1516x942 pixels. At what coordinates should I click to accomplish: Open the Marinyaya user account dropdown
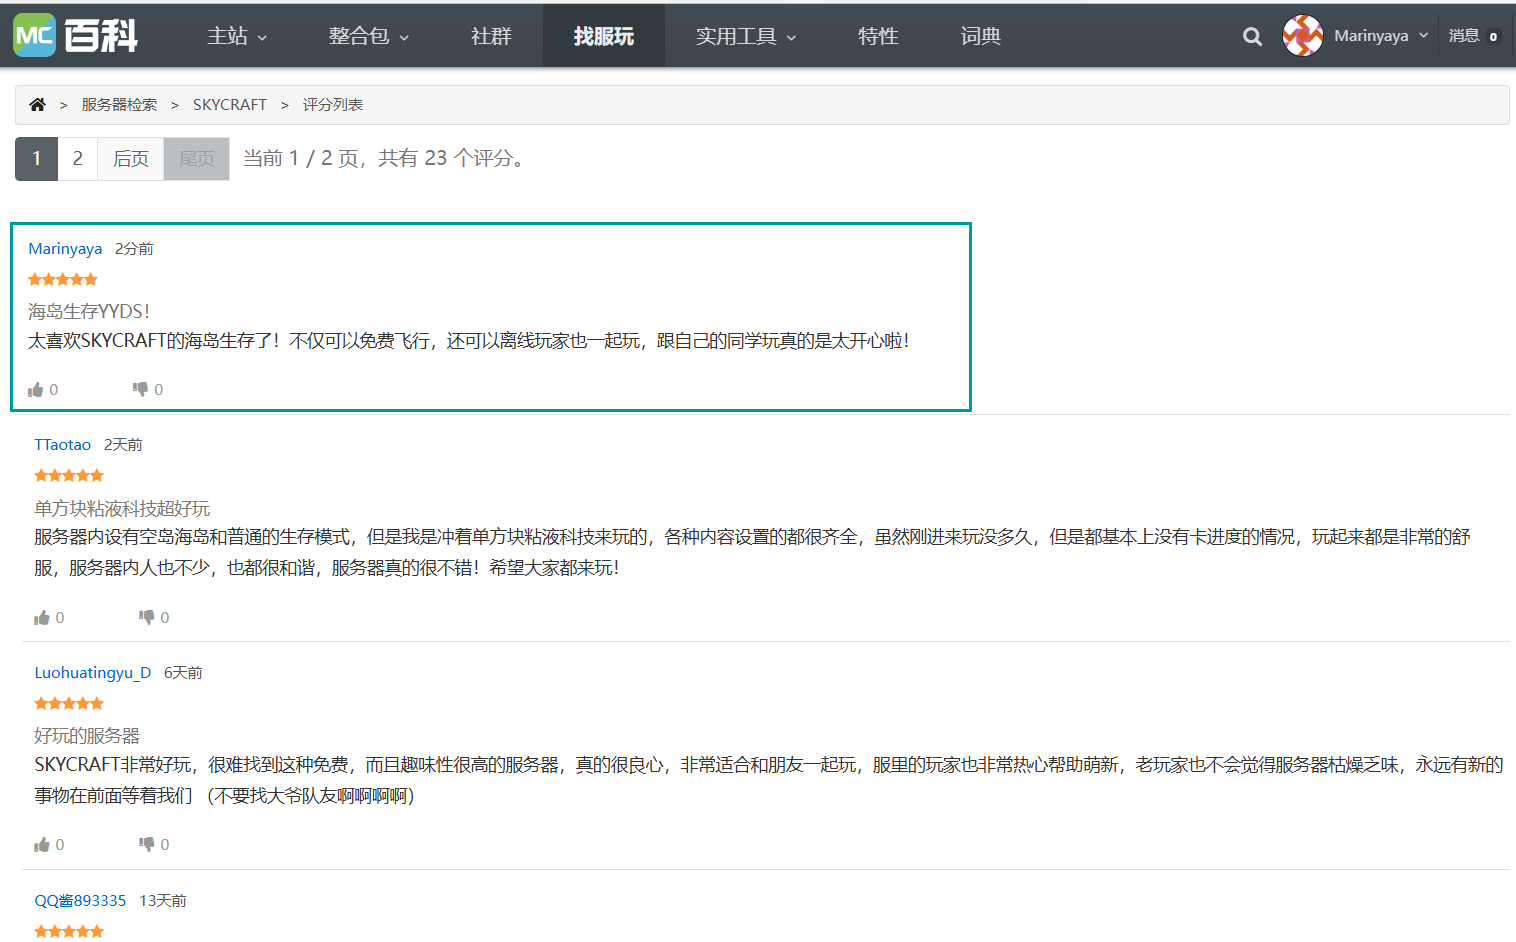[1381, 36]
